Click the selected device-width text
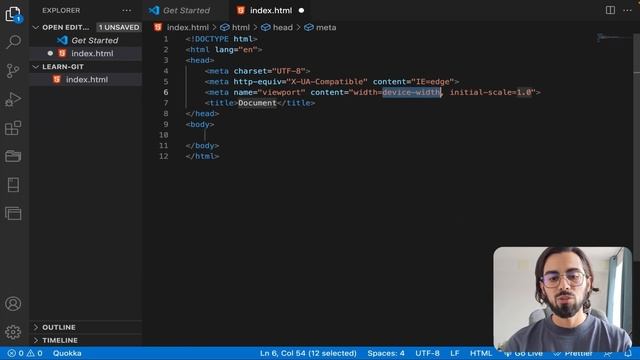 [411, 92]
